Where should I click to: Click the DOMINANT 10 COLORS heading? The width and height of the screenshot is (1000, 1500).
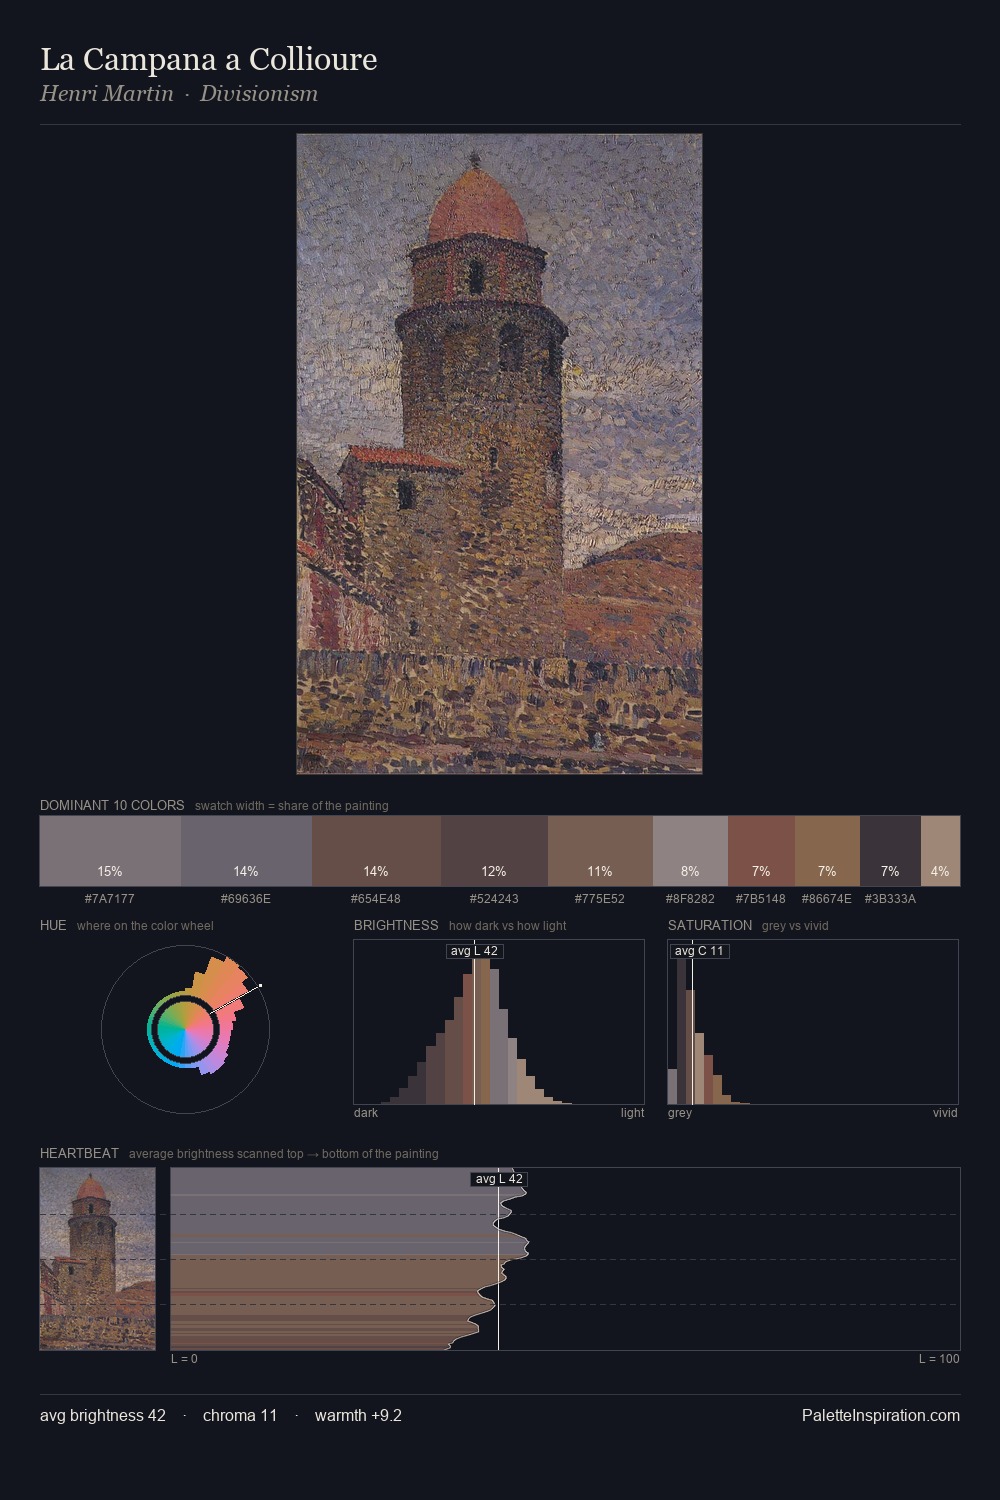pyautogui.click(x=112, y=805)
